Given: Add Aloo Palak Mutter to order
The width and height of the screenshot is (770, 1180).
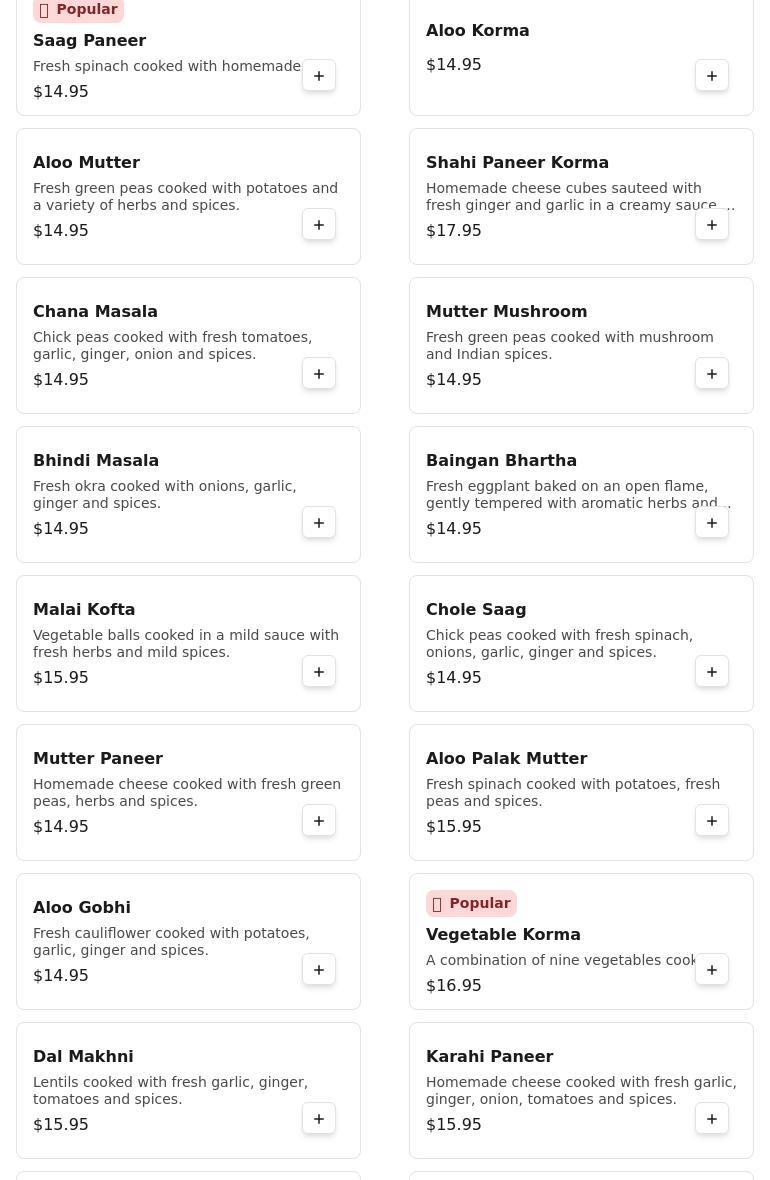Looking at the screenshot, I should pos(712,821).
